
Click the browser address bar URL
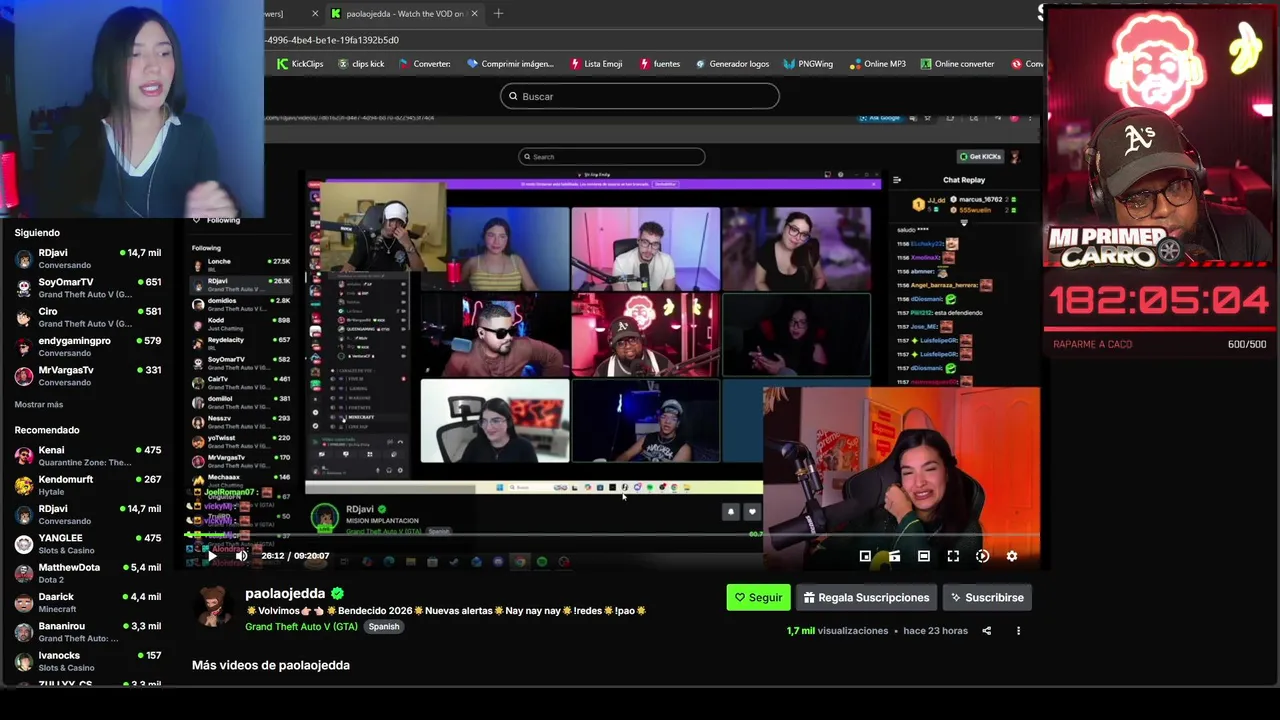(x=332, y=40)
